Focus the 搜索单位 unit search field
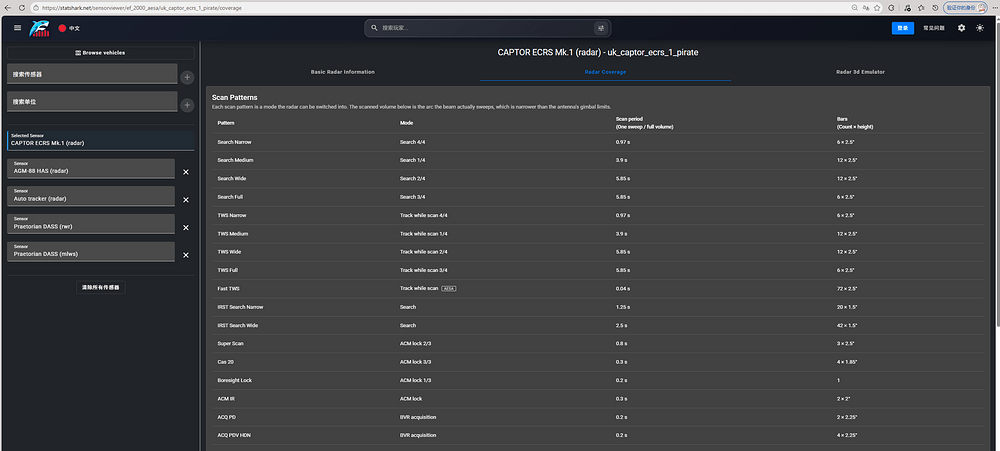The image size is (1000, 451). pyautogui.click(x=92, y=101)
